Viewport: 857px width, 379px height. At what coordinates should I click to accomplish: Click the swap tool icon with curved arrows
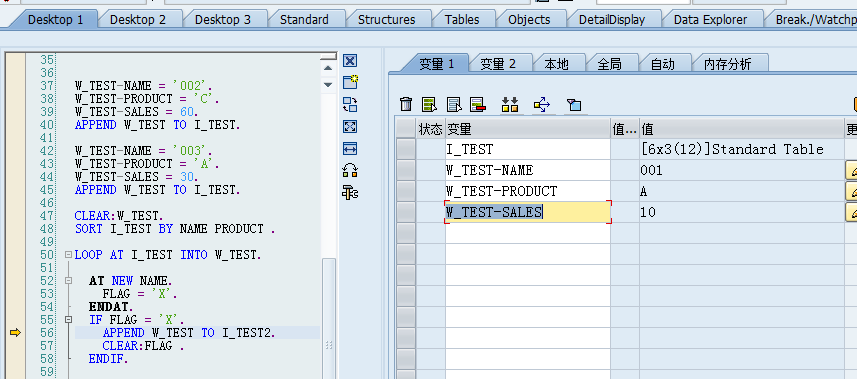pos(350,171)
